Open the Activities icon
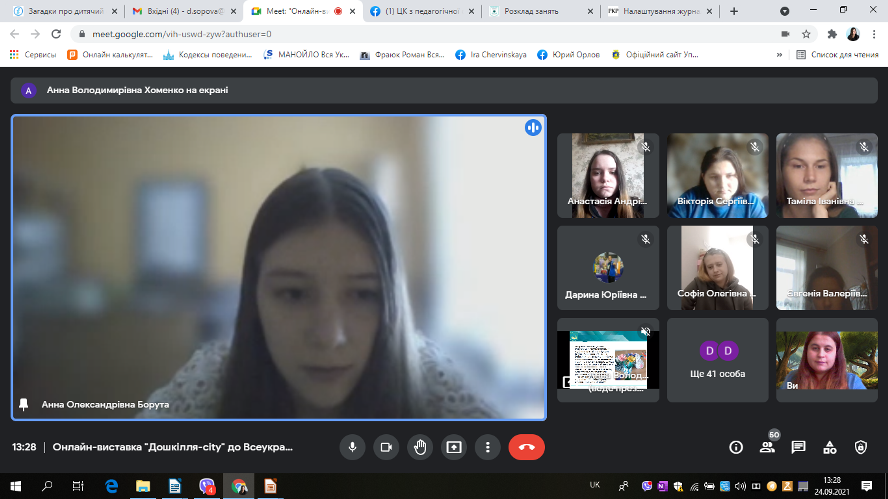 (830, 447)
